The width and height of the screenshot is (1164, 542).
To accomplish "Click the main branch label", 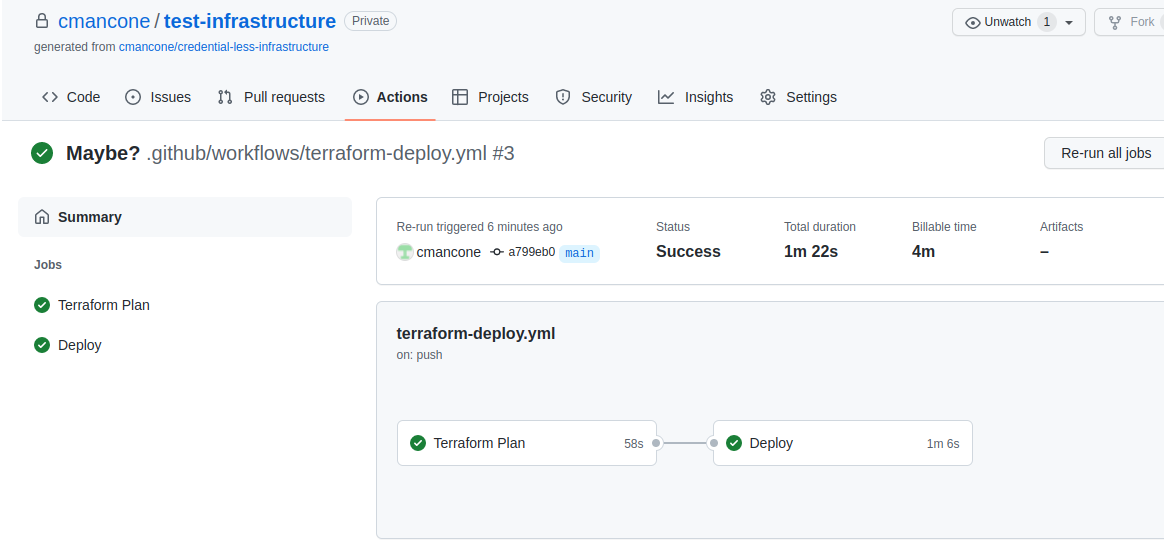I will 579,253.
